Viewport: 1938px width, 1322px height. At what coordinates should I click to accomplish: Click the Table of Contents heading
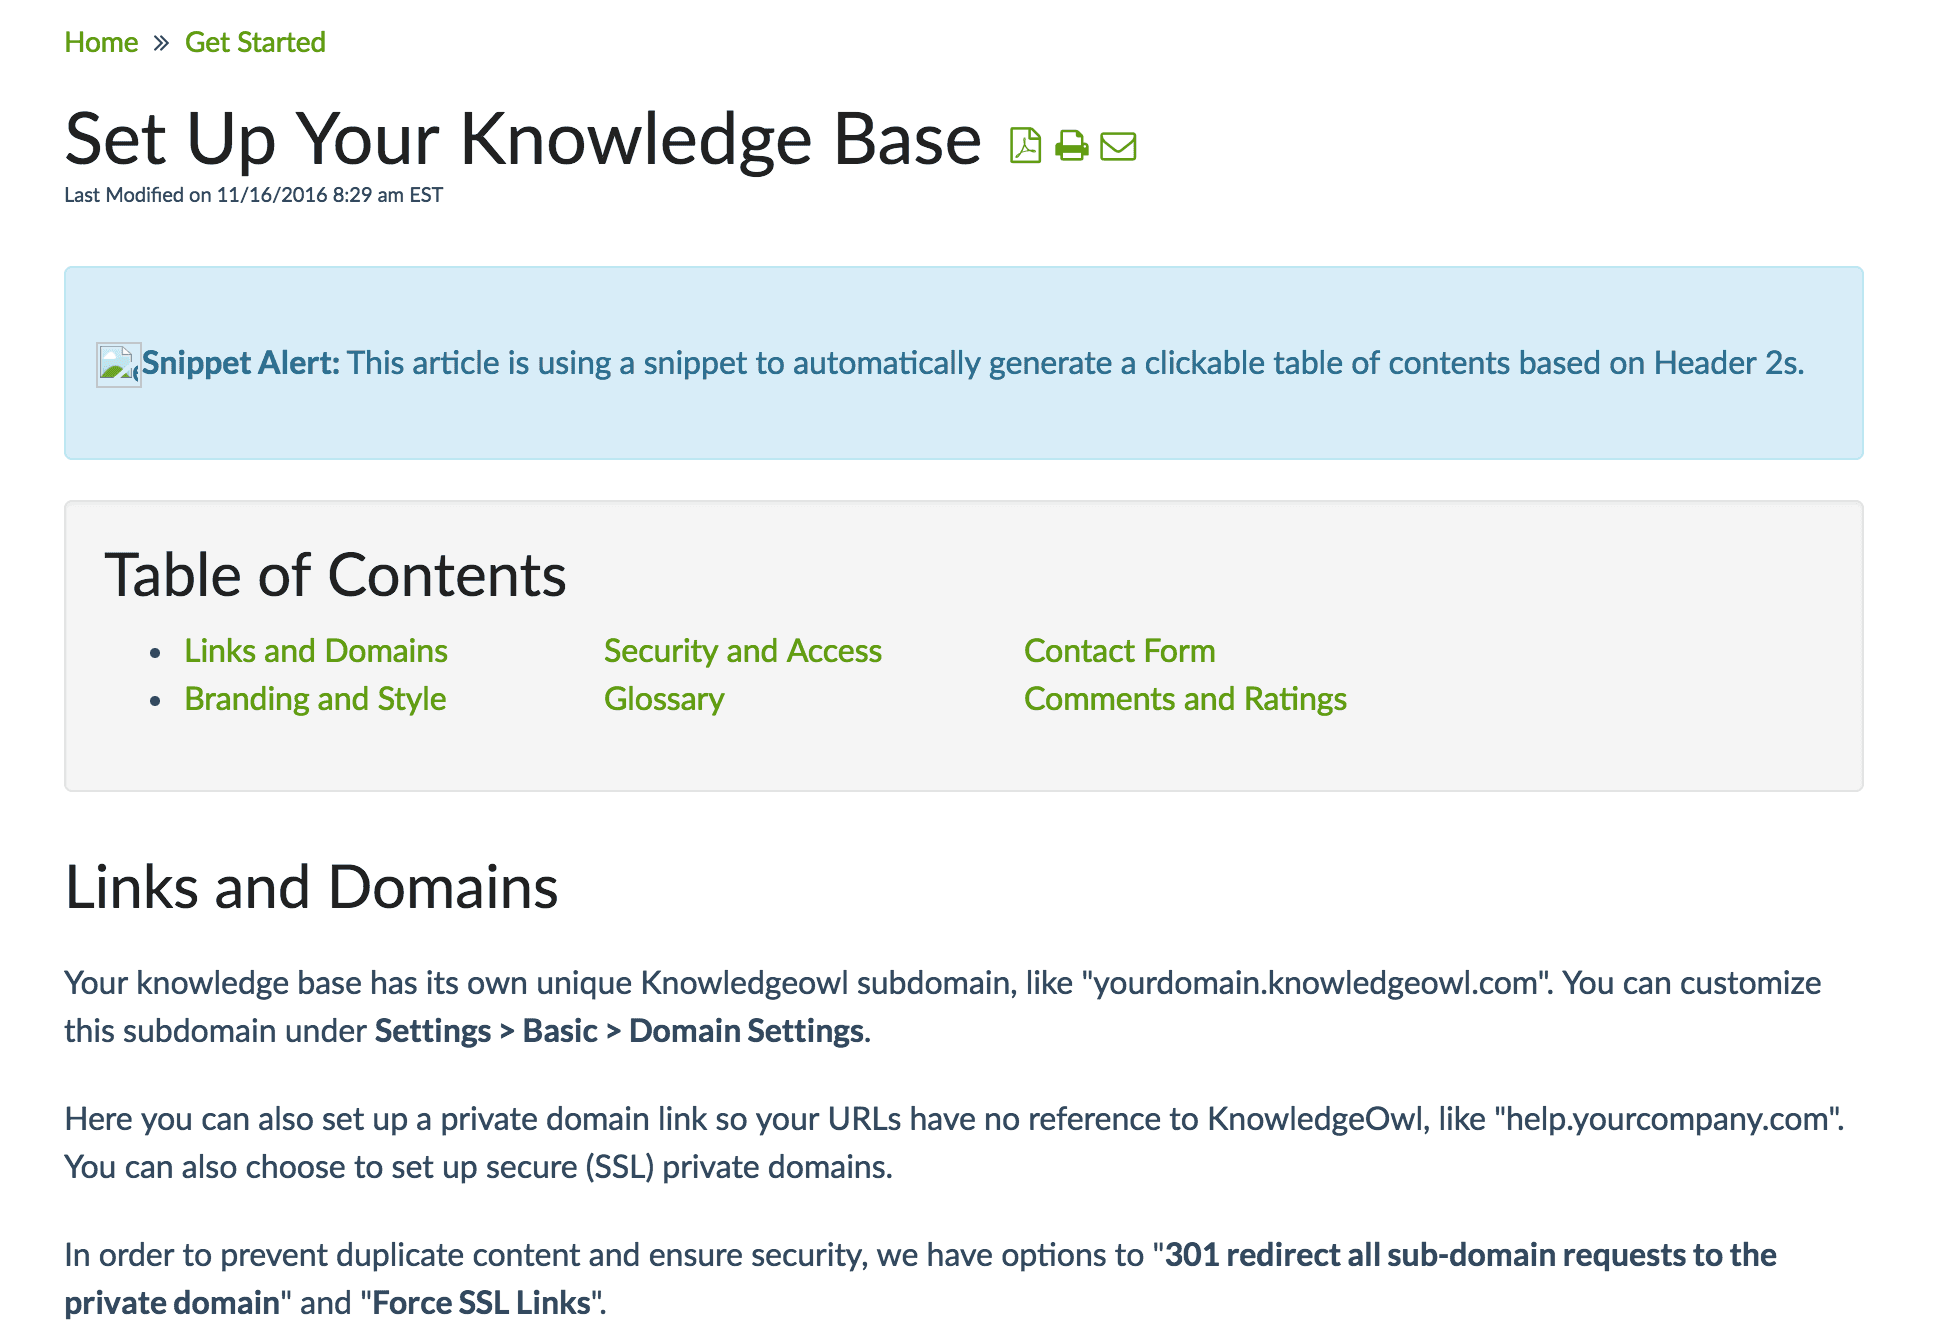[335, 575]
